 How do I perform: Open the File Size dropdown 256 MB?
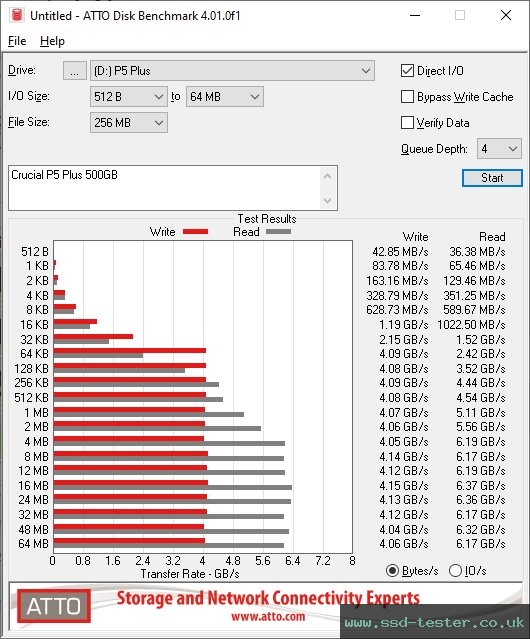point(128,123)
